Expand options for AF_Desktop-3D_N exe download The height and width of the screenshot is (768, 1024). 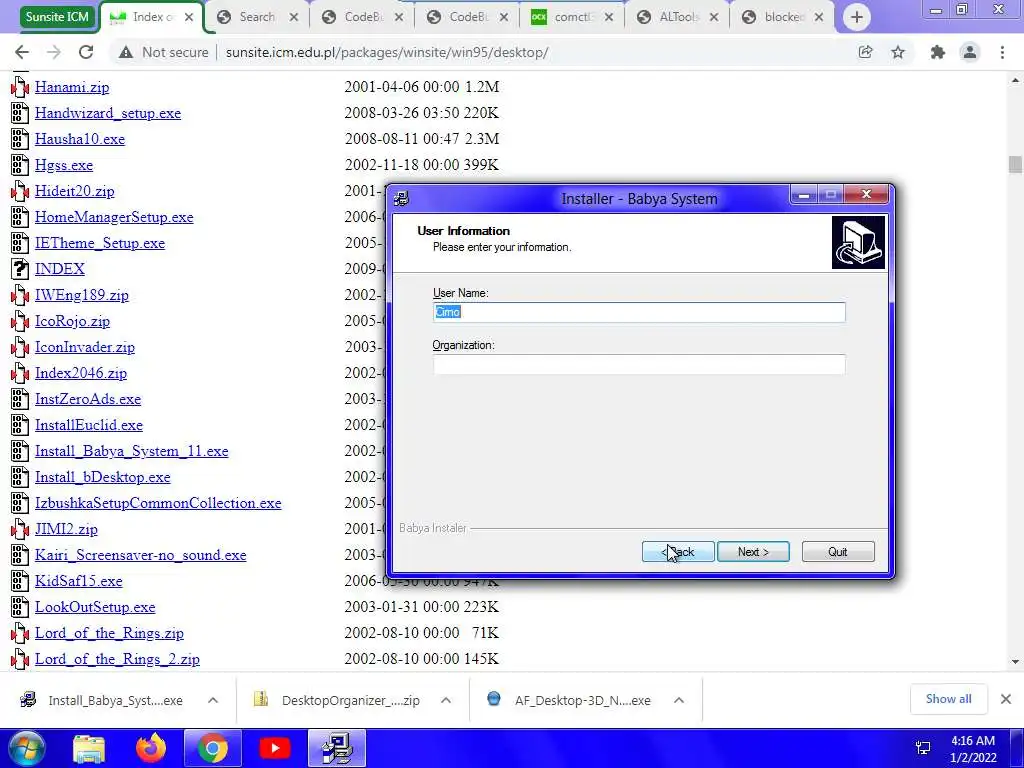coord(679,700)
